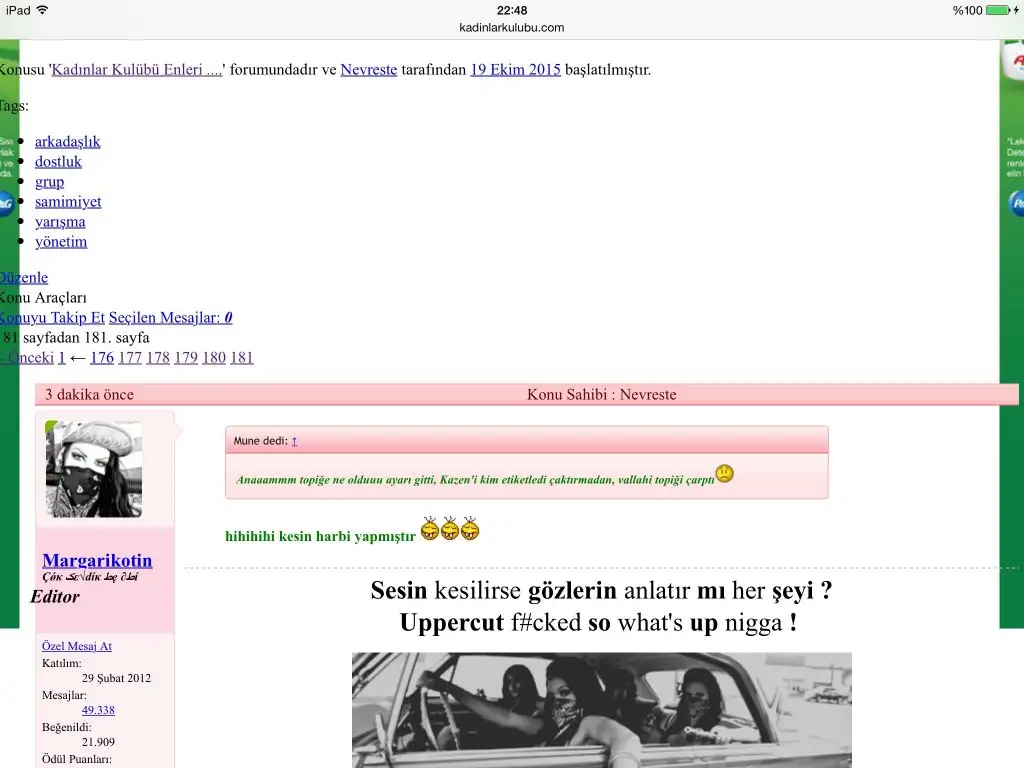Viewport: 1024px width, 768px height.
Task: Click the first laughing emoticon after 'yapmıştır'
Action: click(430, 530)
